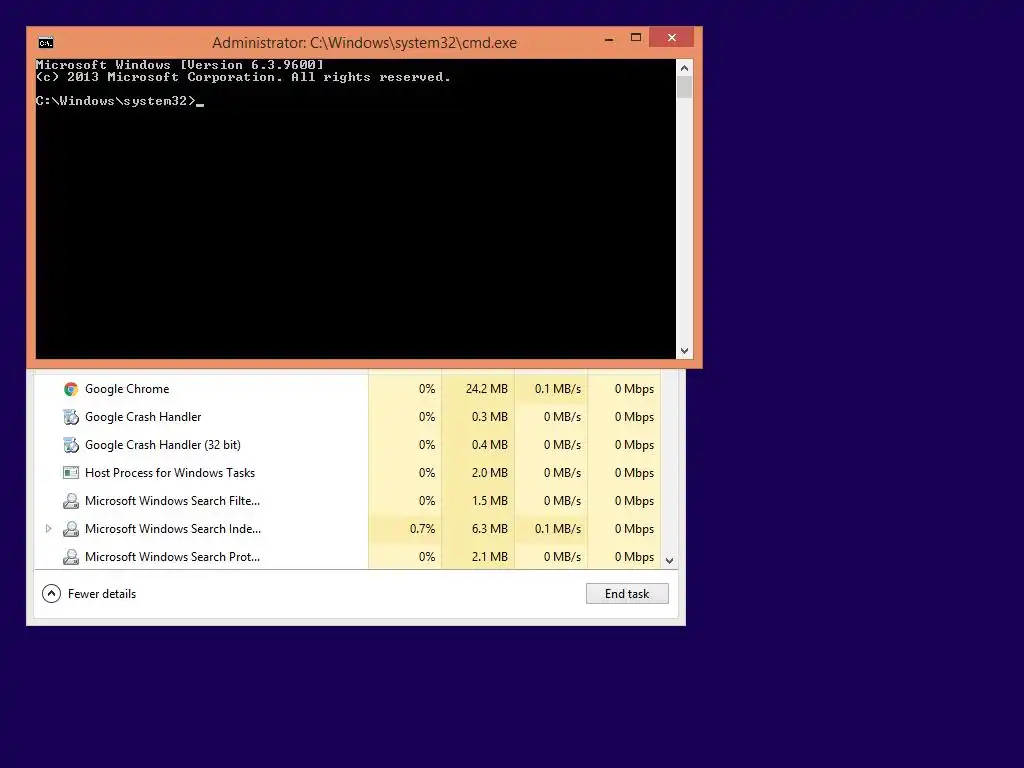Image resolution: width=1024 pixels, height=768 pixels.
Task: Maximize the command prompt window
Action: (636, 38)
